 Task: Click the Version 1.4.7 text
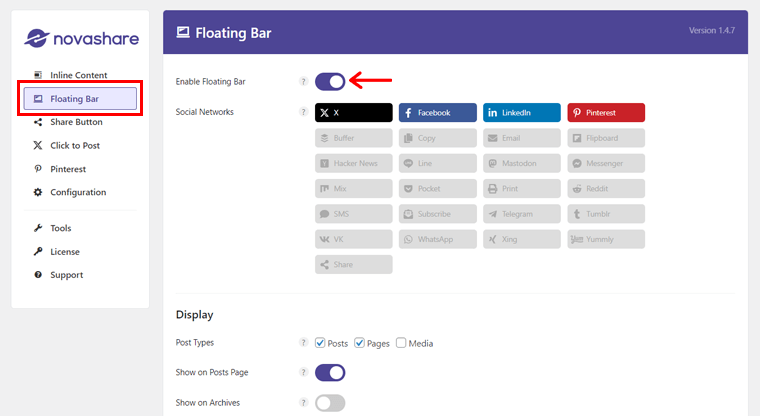[712, 31]
